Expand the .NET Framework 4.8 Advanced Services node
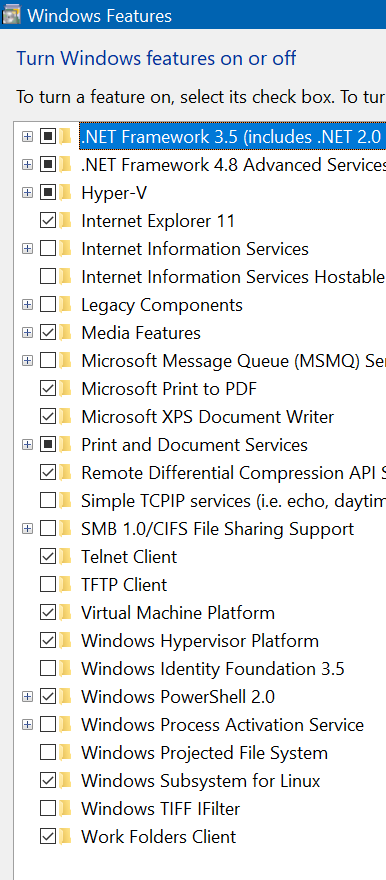The image size is (386, 880). (x=27, y=164)
